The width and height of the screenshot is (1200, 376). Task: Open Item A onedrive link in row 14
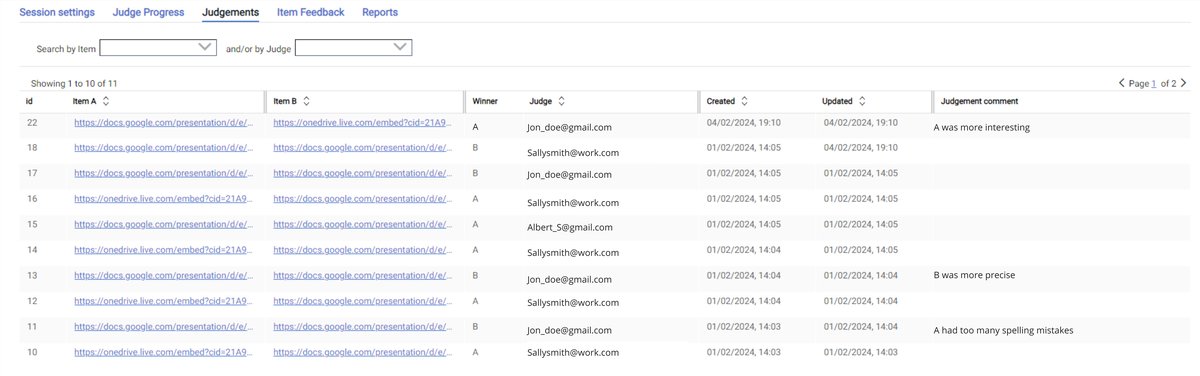pos(163,249)
